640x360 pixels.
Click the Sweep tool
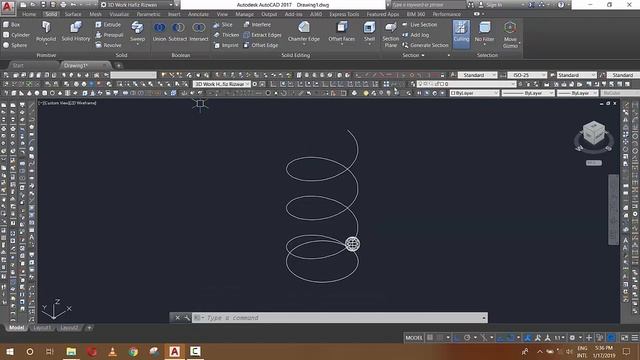(137, 32)
